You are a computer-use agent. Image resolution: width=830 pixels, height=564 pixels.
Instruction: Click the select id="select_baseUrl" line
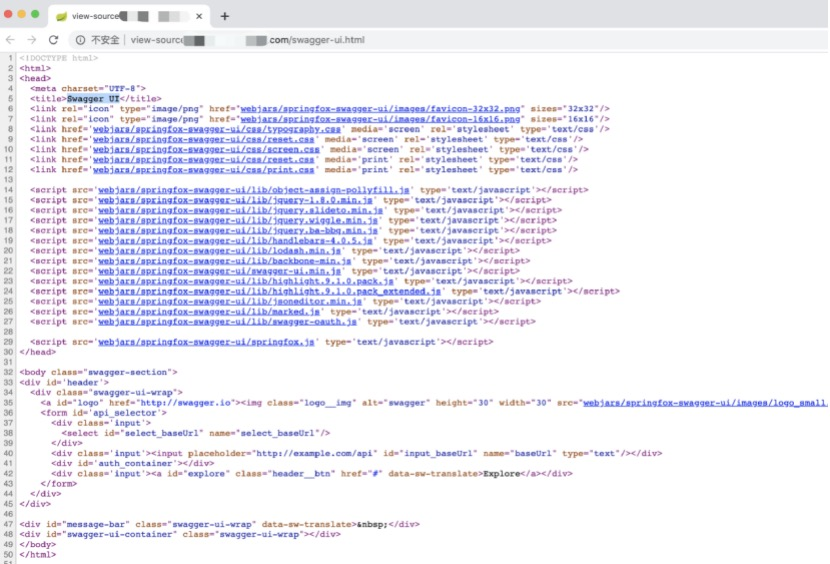coord(196,433)
